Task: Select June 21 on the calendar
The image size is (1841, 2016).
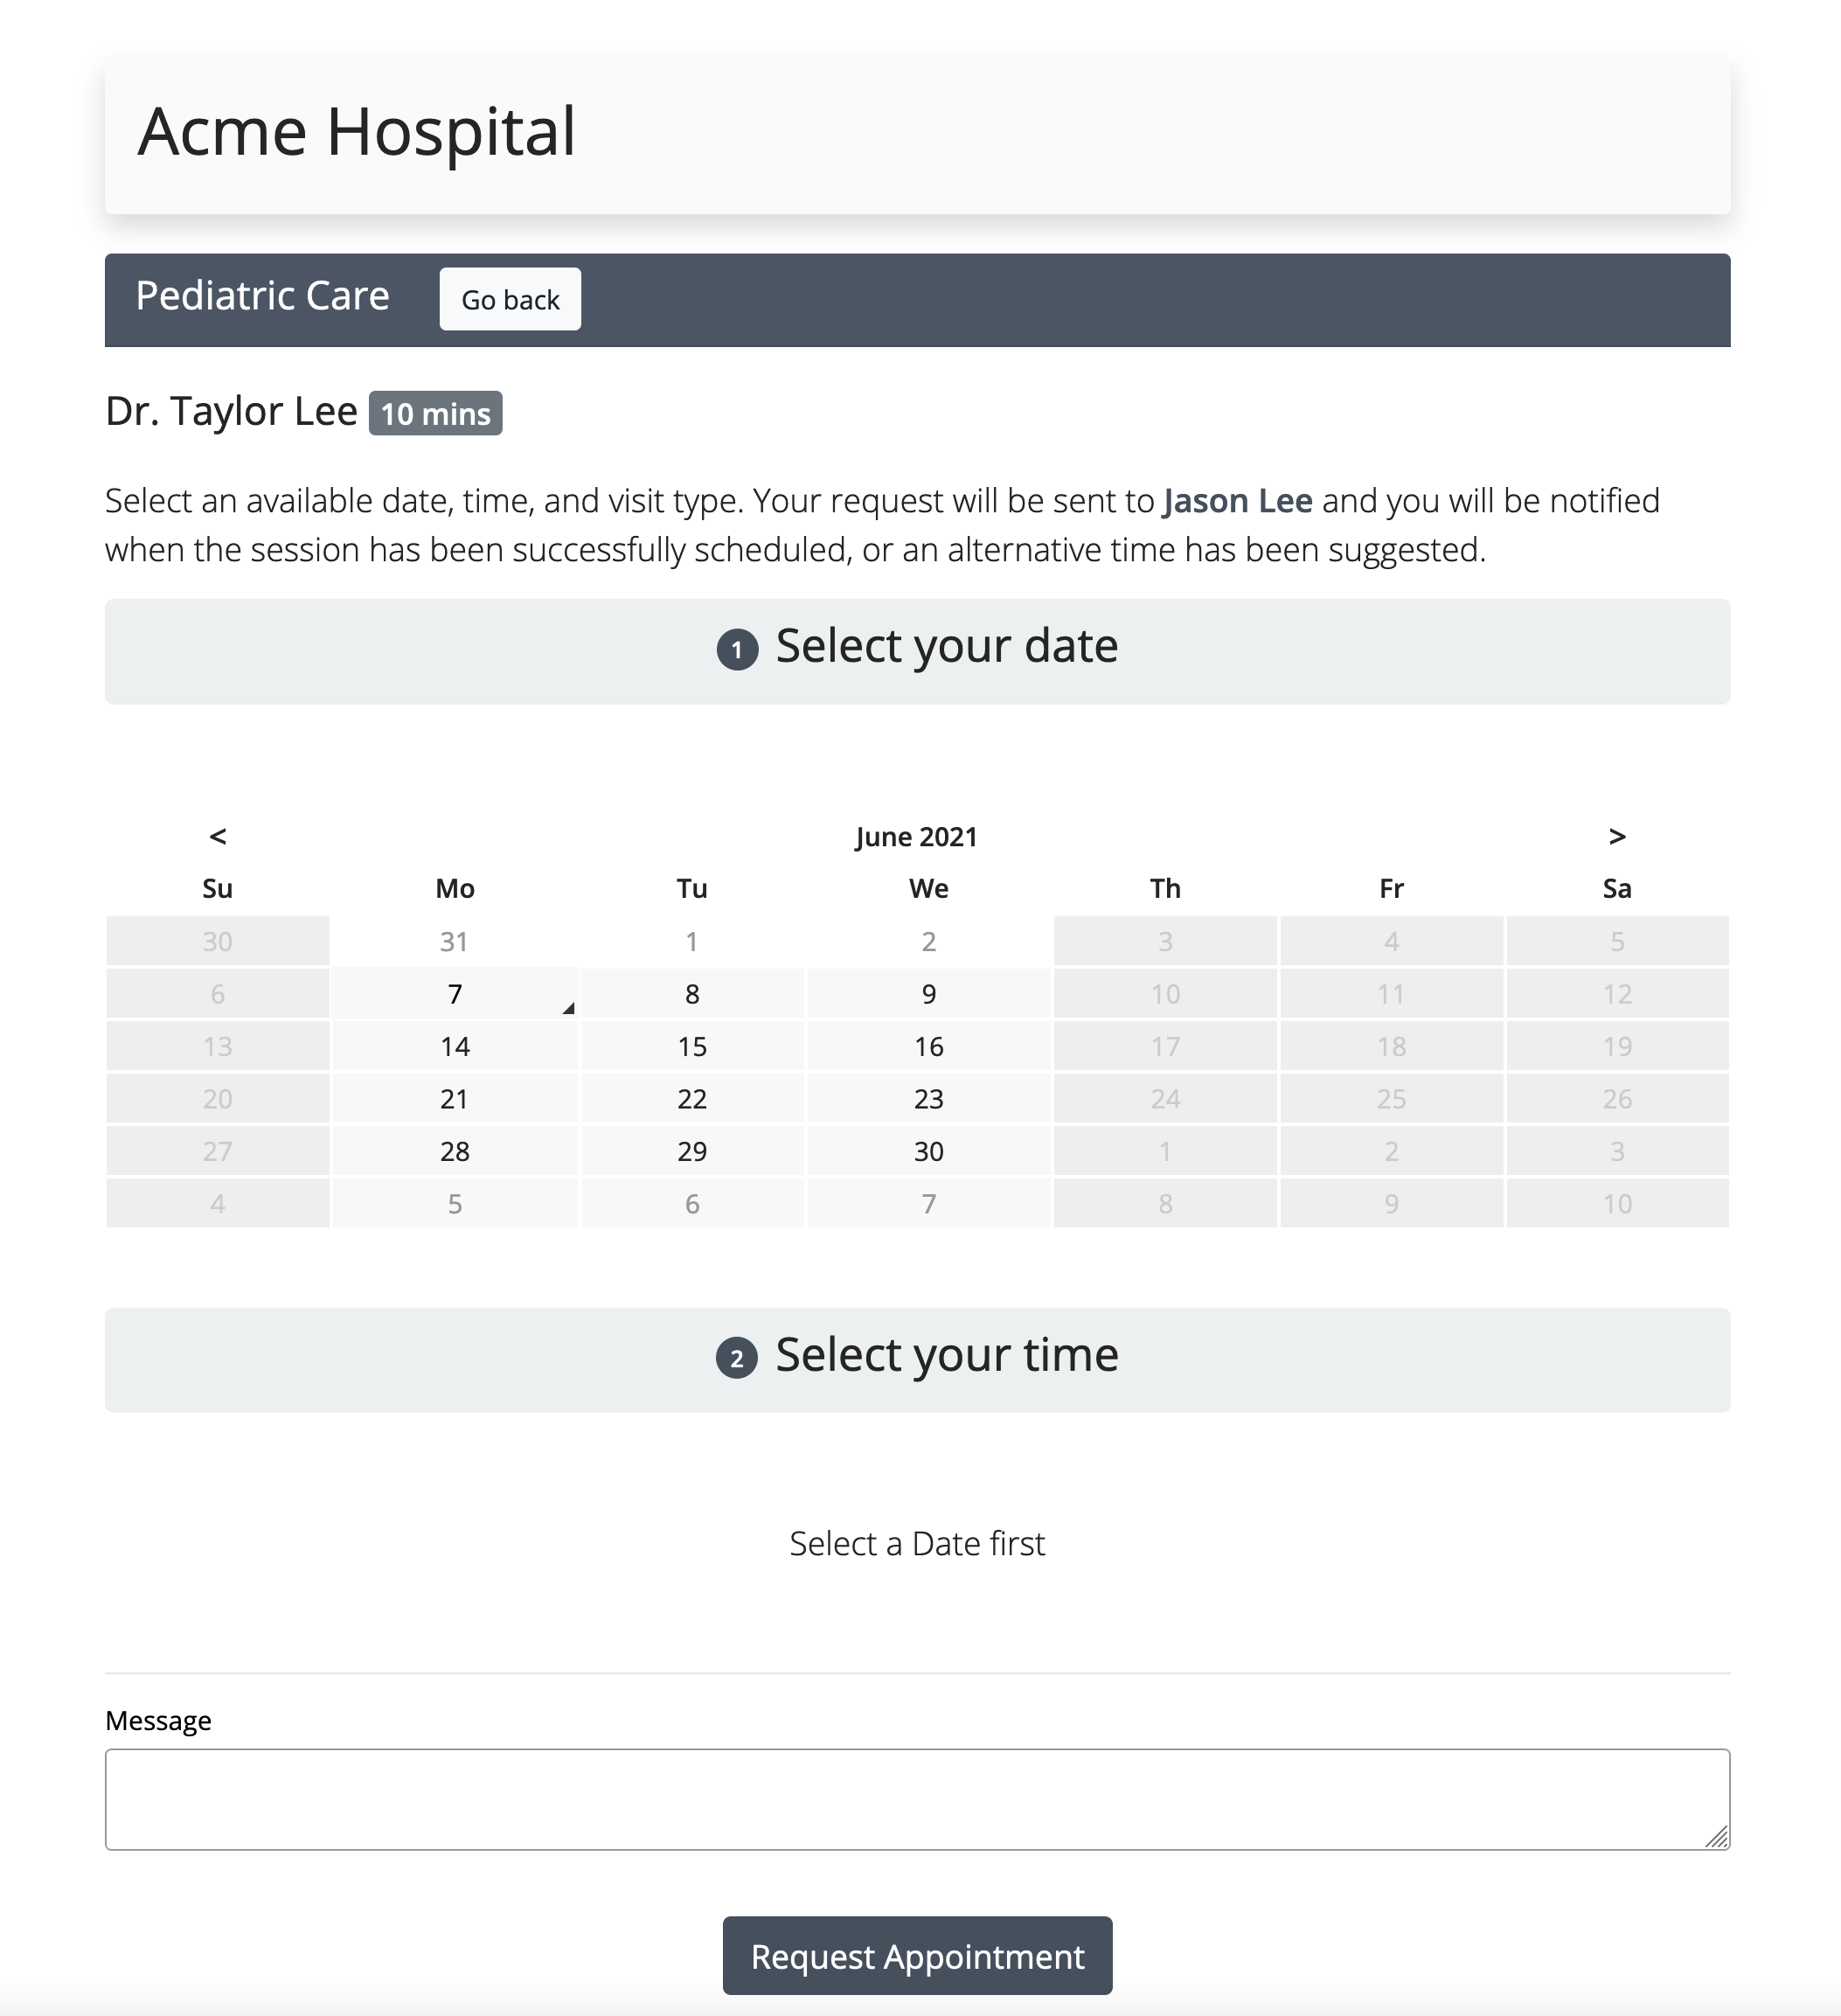Action: tap(455, 1099)
